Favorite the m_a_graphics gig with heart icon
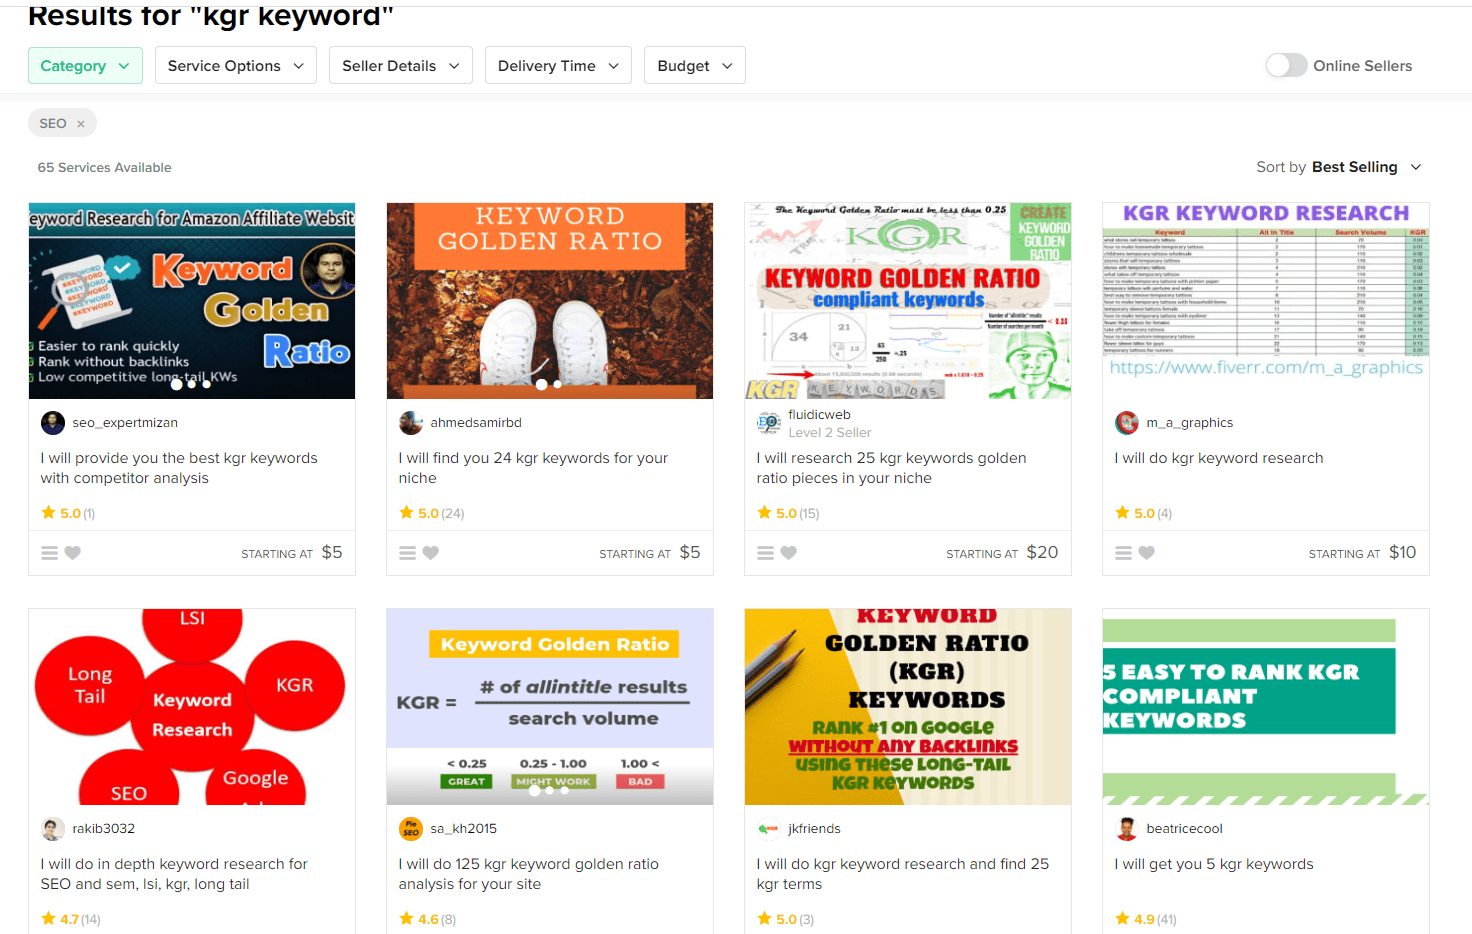This screenshot has height=934, width=1472. coord(1147,553)
